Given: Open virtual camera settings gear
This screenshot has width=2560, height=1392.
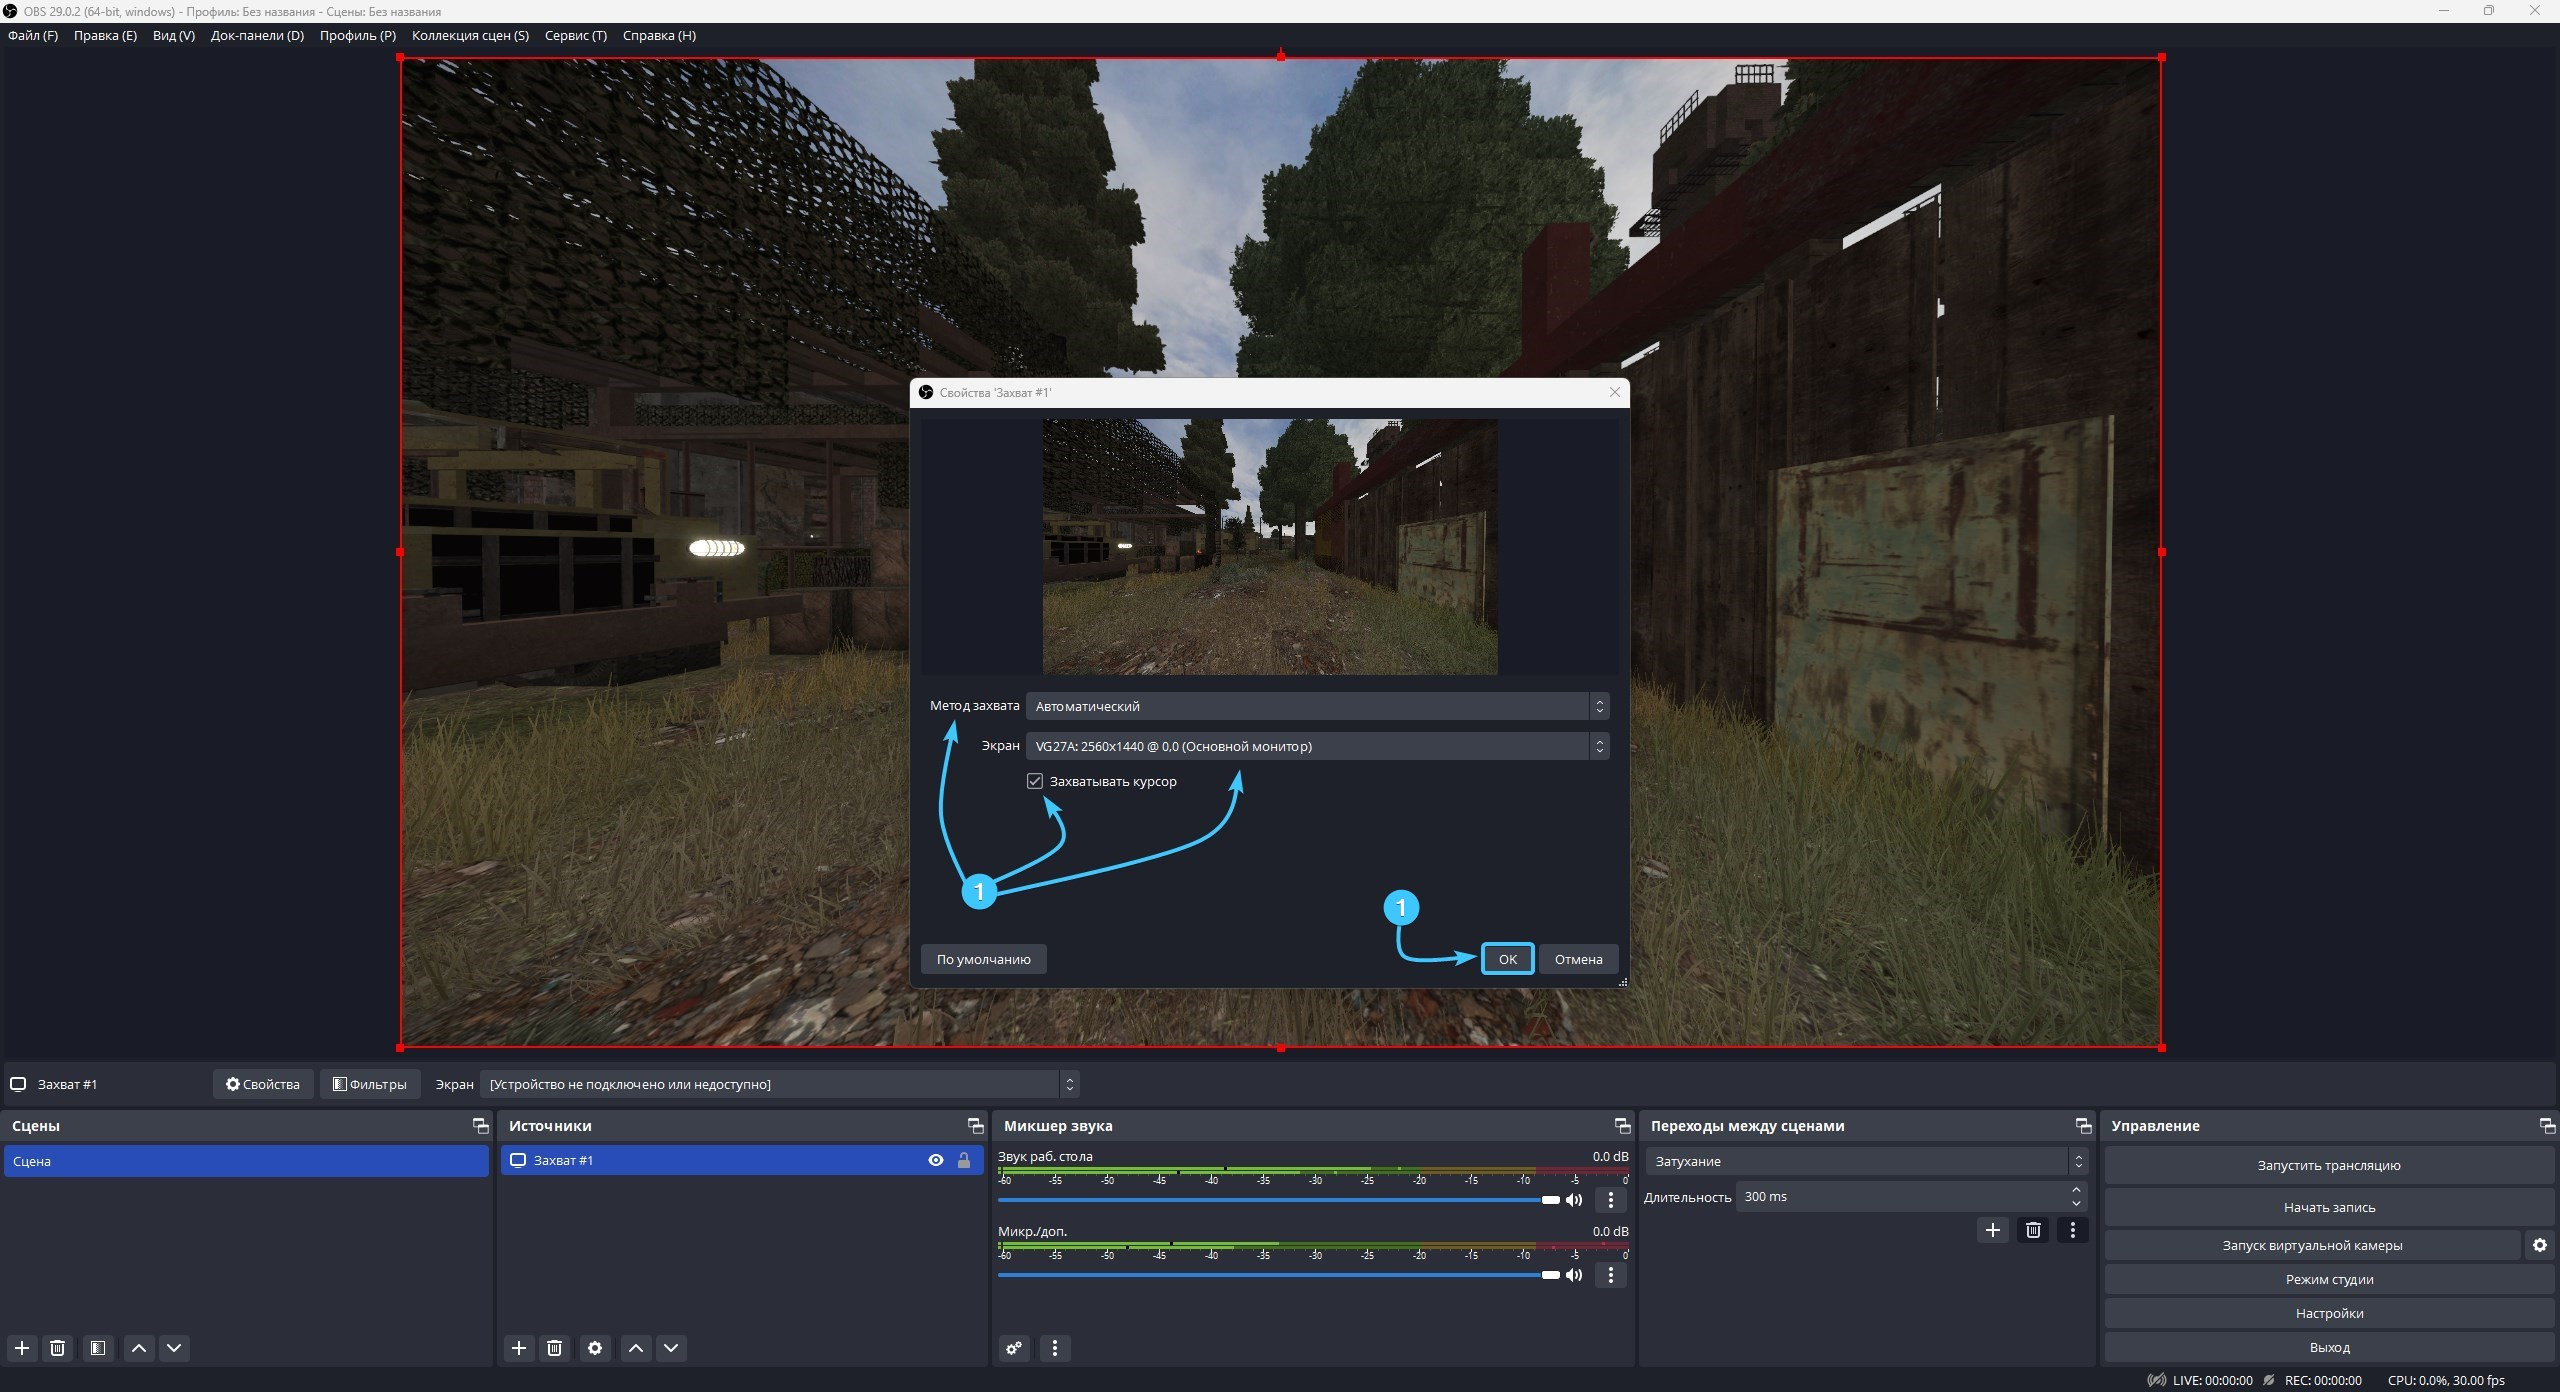Looking at the screenshot, I should (2540, 1245).
